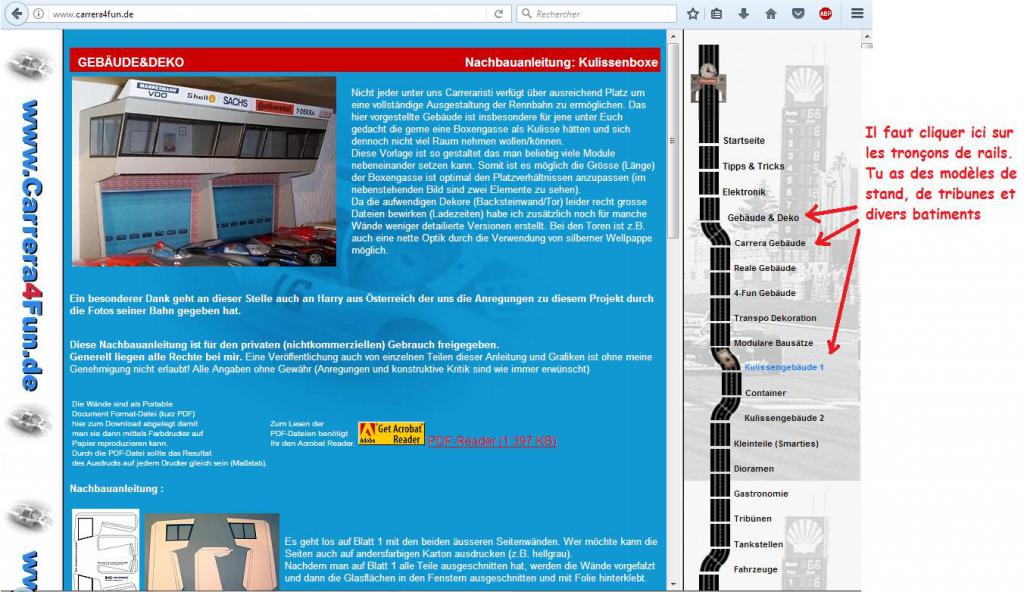The width and height of the screenshot is (1024, 592).
Task: Select Gastronomie in the track menu
Action: (x=761, y=493)
